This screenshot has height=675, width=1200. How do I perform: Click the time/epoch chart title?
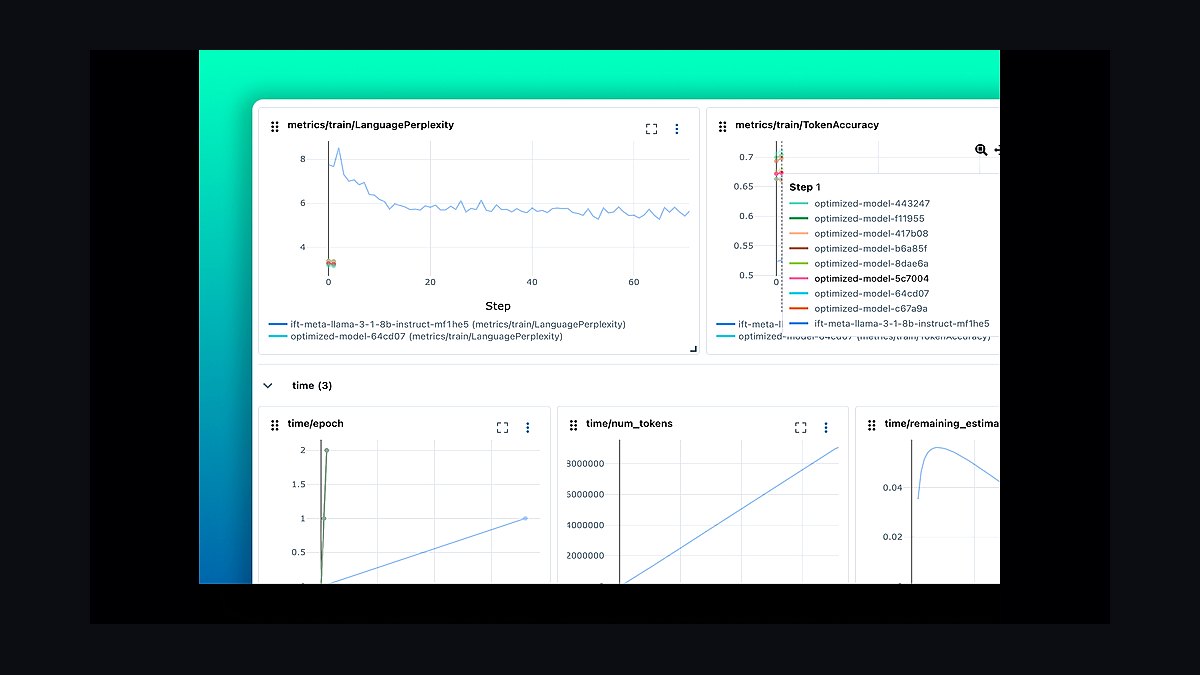[x=315, y=424]
